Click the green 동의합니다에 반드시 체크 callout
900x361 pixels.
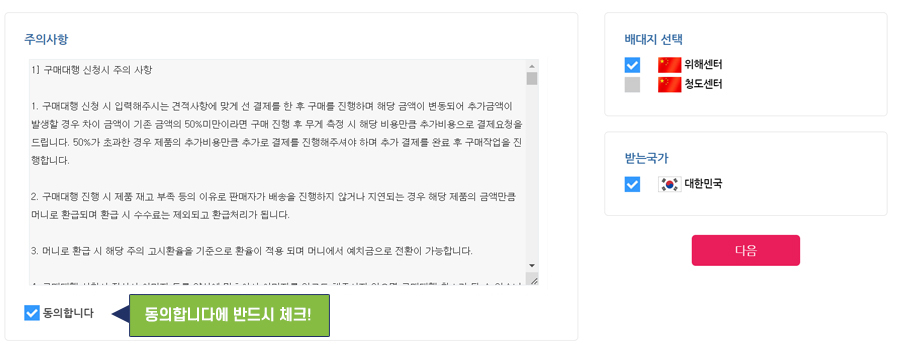pos(229,315)
